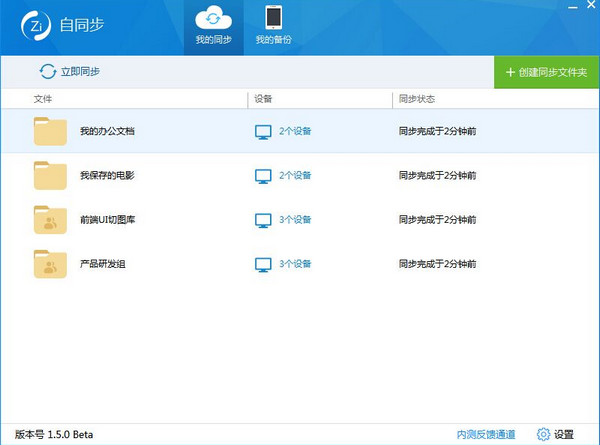600x445 pixels.
Task: Open 3个设备 link for 产品研发组
Action: (295, 264)
